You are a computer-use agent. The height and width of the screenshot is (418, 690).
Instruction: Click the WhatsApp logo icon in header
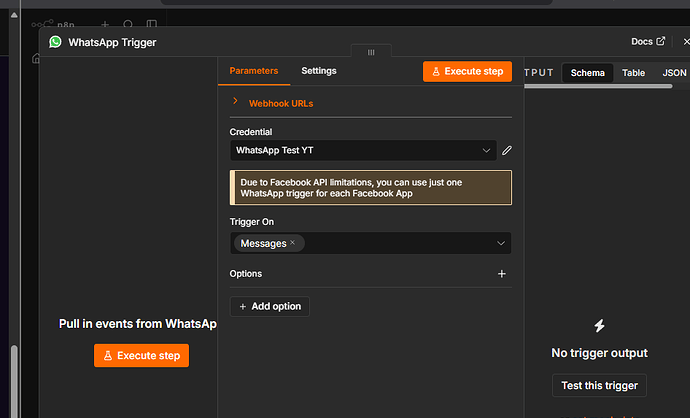55,42
